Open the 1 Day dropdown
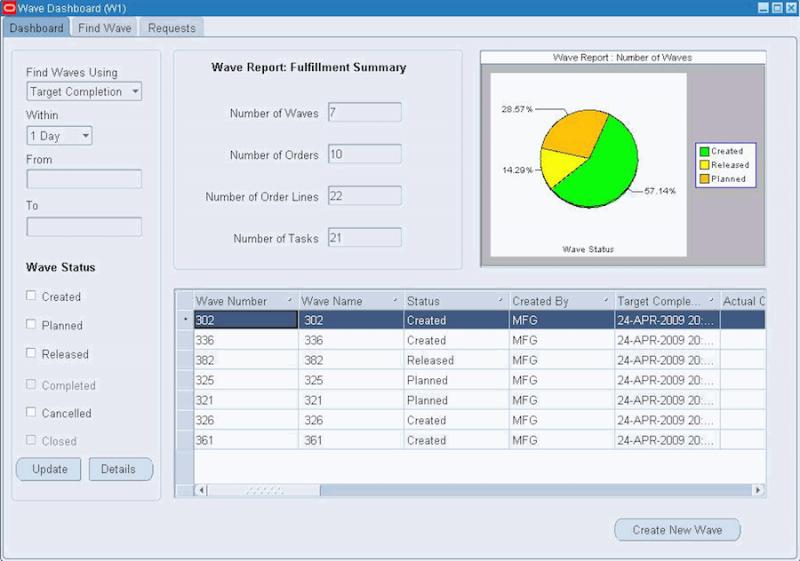This screenshot has width=800, height=561. pos(59,136)
